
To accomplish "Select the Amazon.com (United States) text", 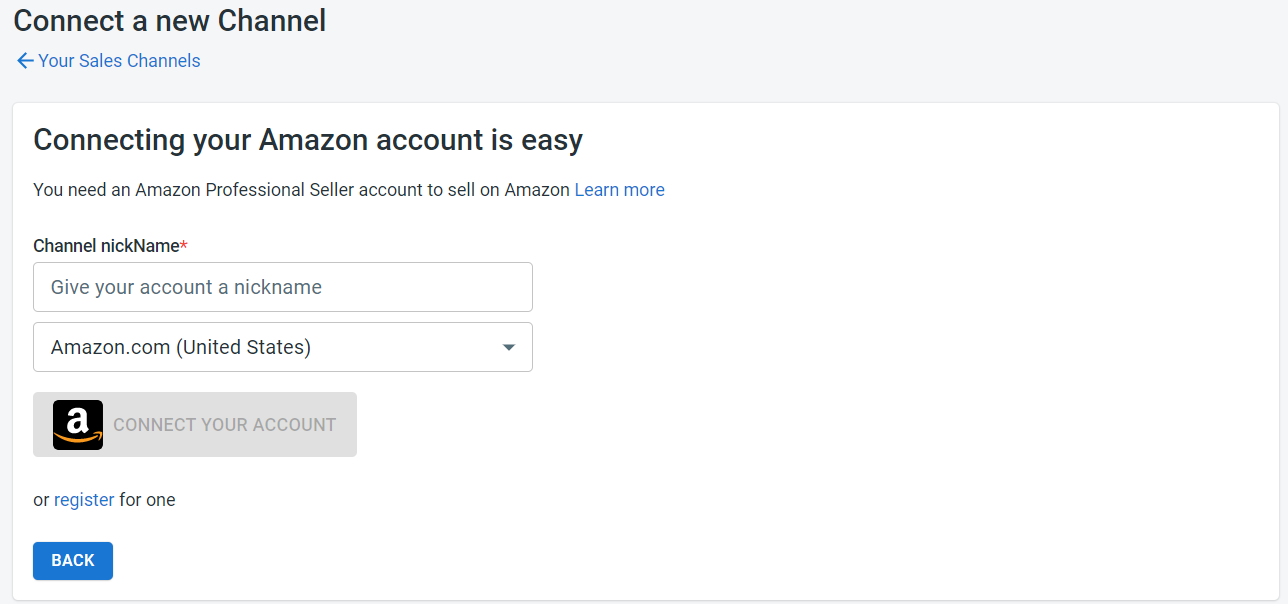I will click(181, 347).
